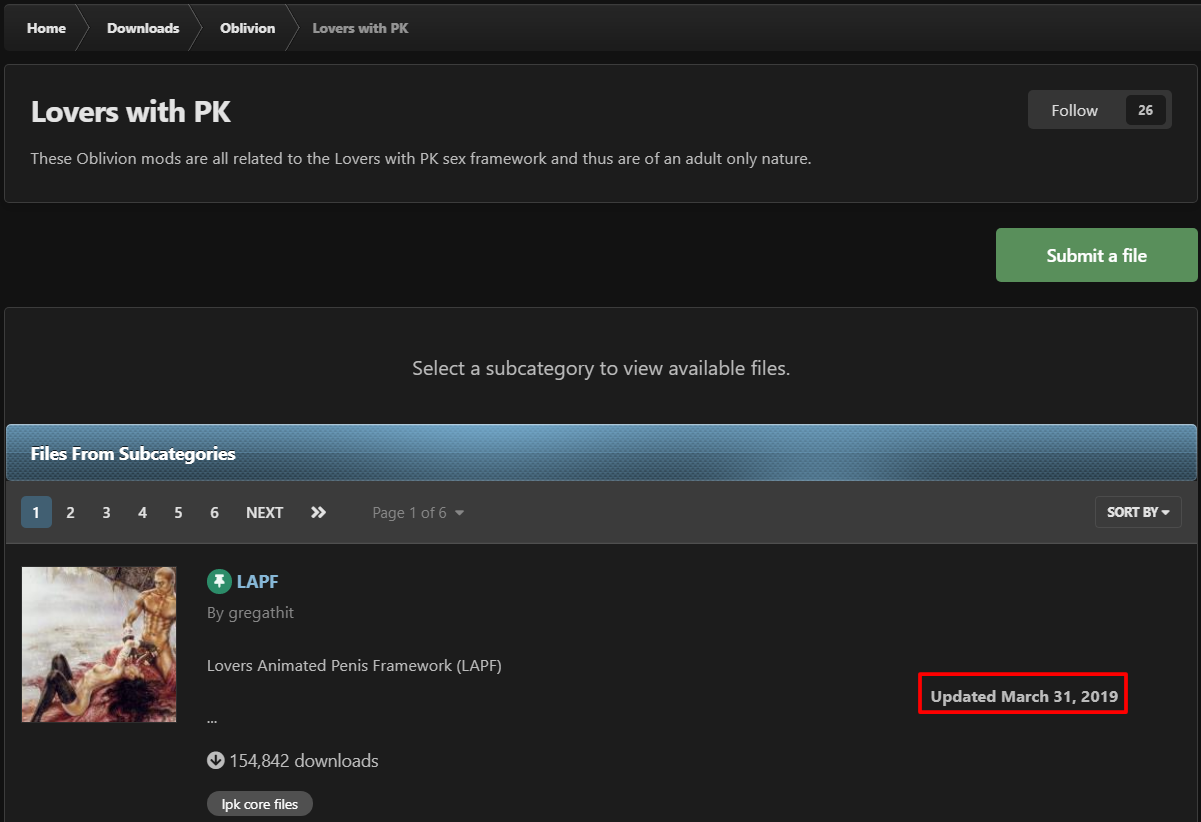
Task: View the 26 followers count
Action: point(1146,110)
